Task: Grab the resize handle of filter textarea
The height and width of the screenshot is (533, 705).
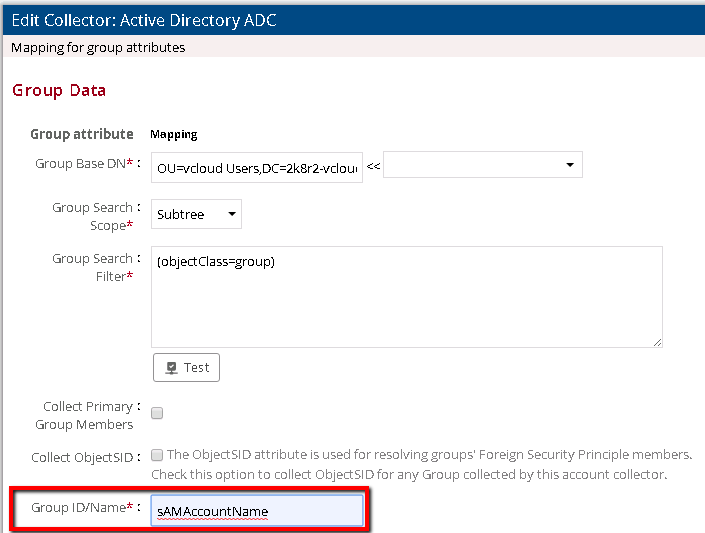Action: [x=657, y=342]
